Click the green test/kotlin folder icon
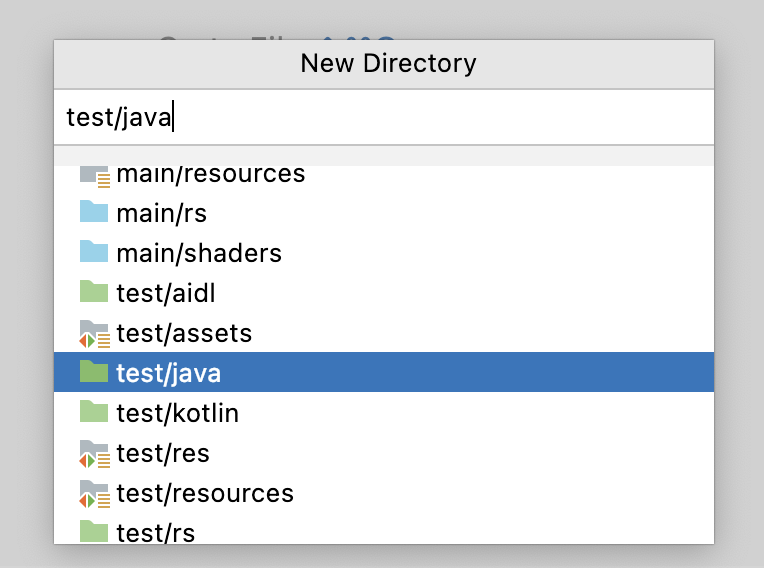This screenshot has height=568, width=764. (x=94, y=412)
